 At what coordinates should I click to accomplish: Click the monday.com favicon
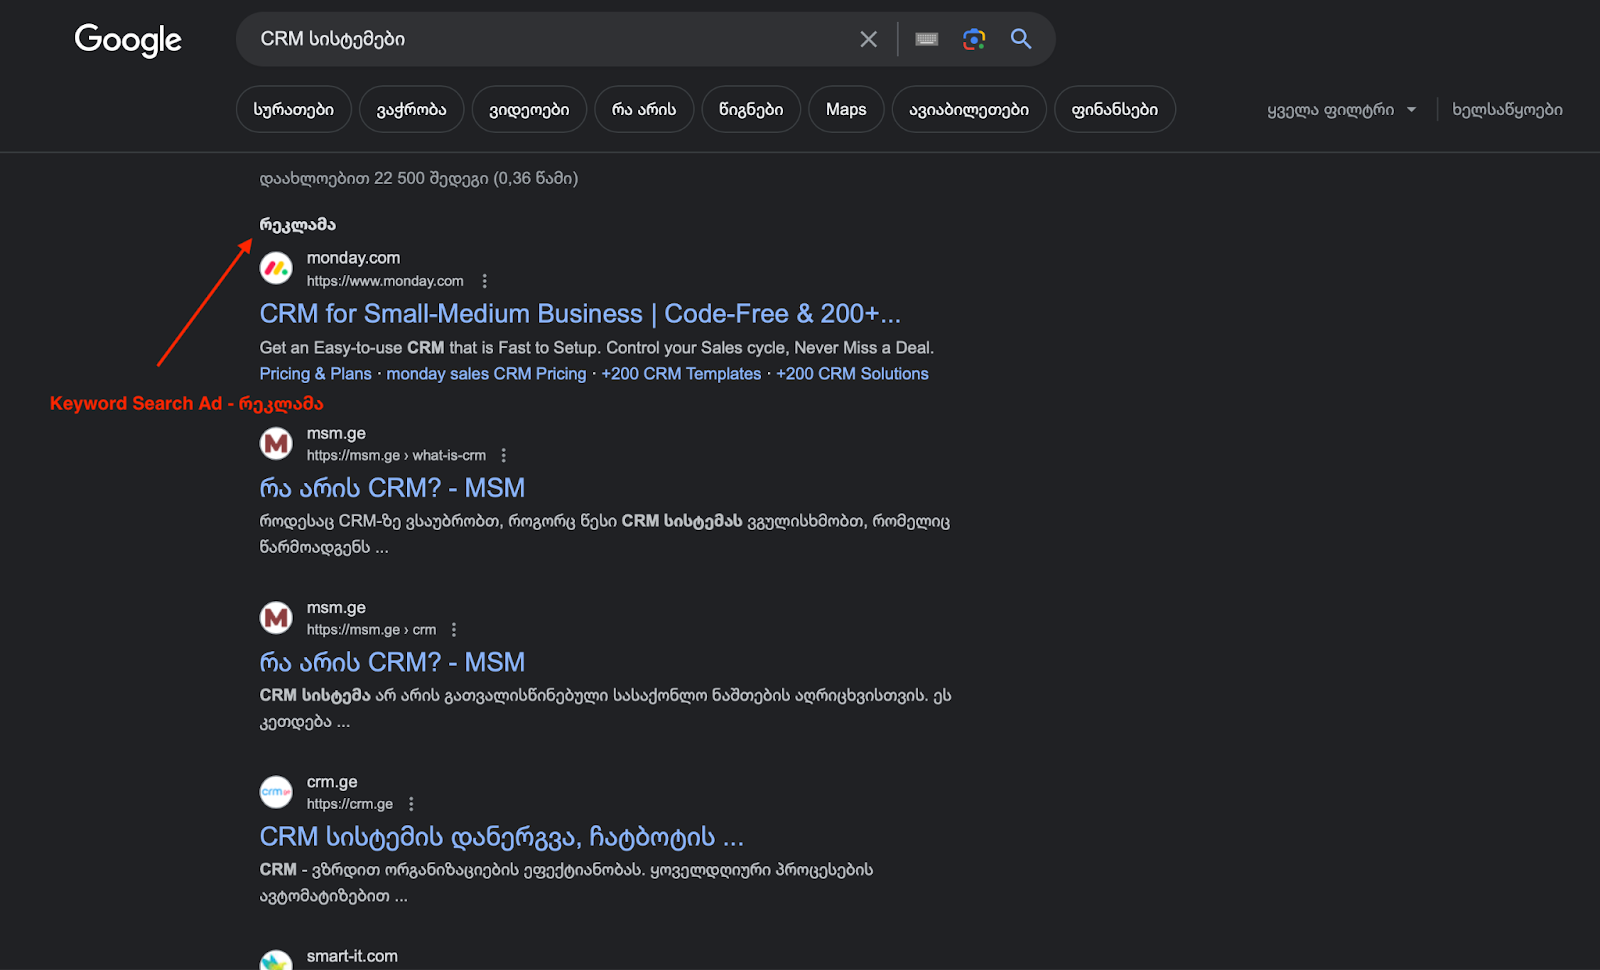coord(276,268)
